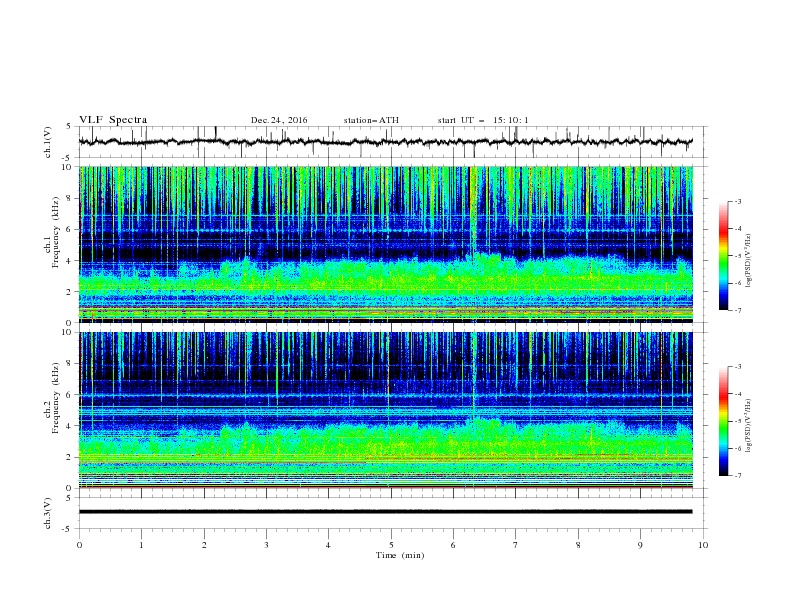792x612 pixels.
Task: Click the "2" tick on the time axis
Action: pyautogui.click(x=204, y=545)
